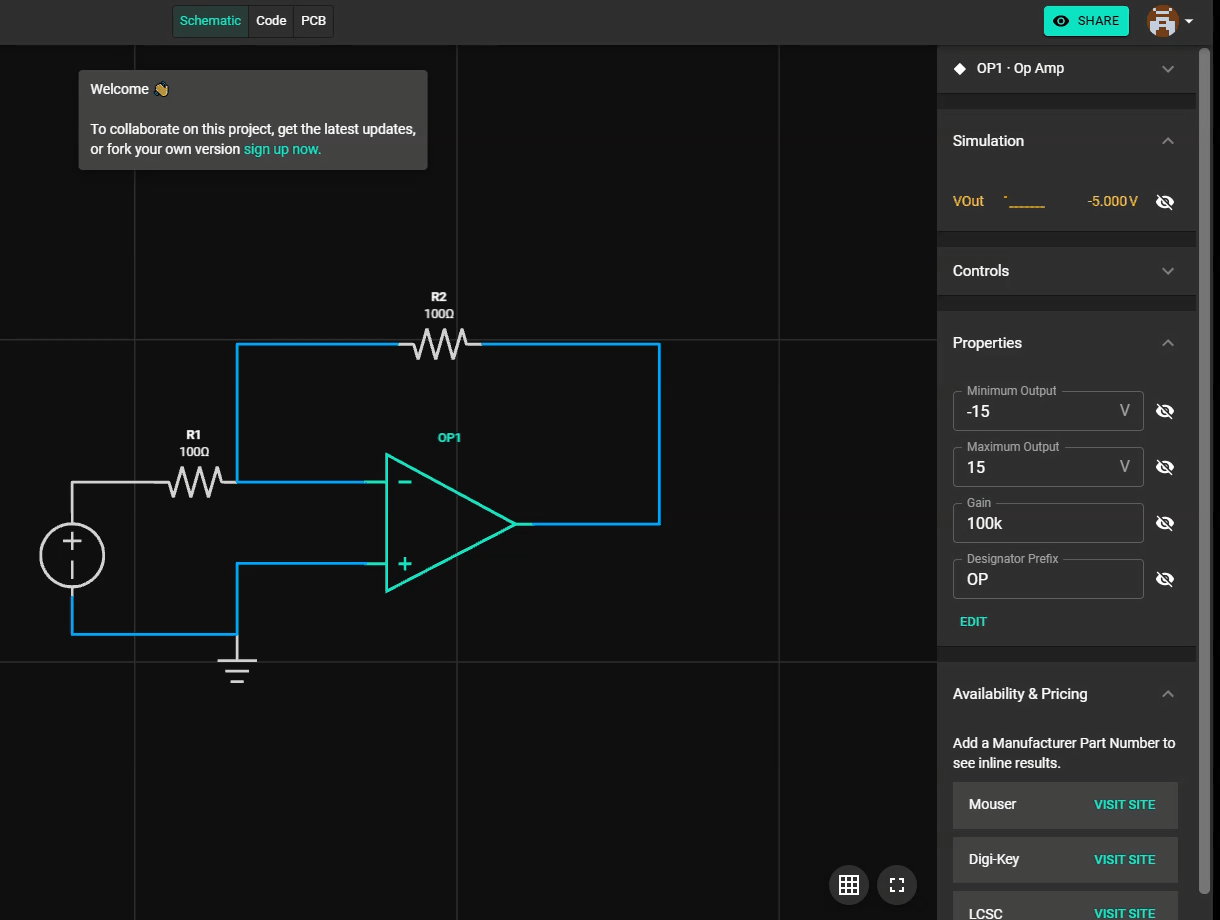Click the -5.000 V VOut reading

pyautogui.click(x=1112, y=202)
